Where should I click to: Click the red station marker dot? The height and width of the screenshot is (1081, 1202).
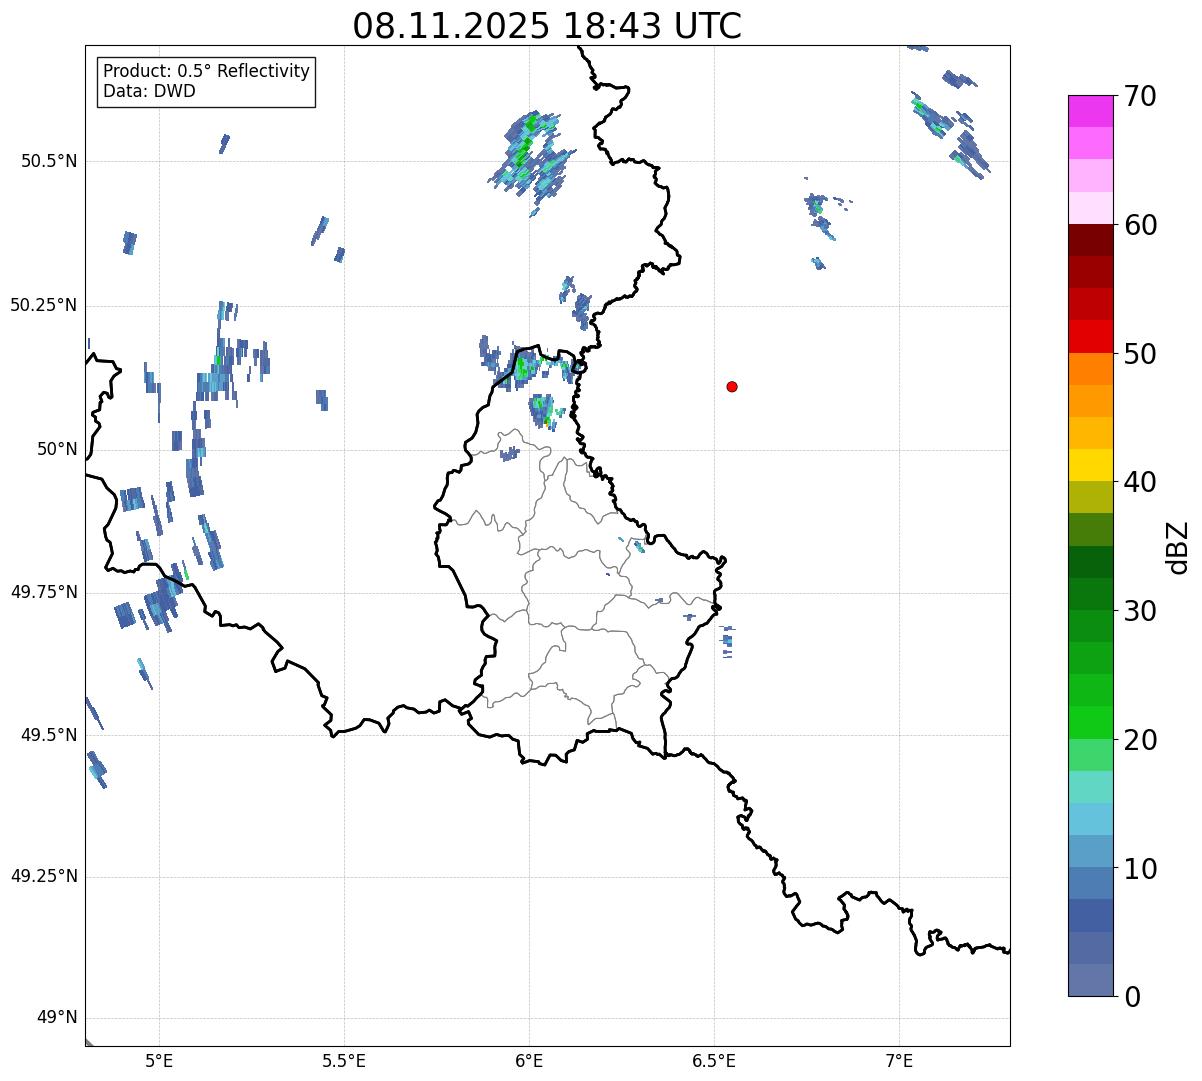tap(732, 386)
